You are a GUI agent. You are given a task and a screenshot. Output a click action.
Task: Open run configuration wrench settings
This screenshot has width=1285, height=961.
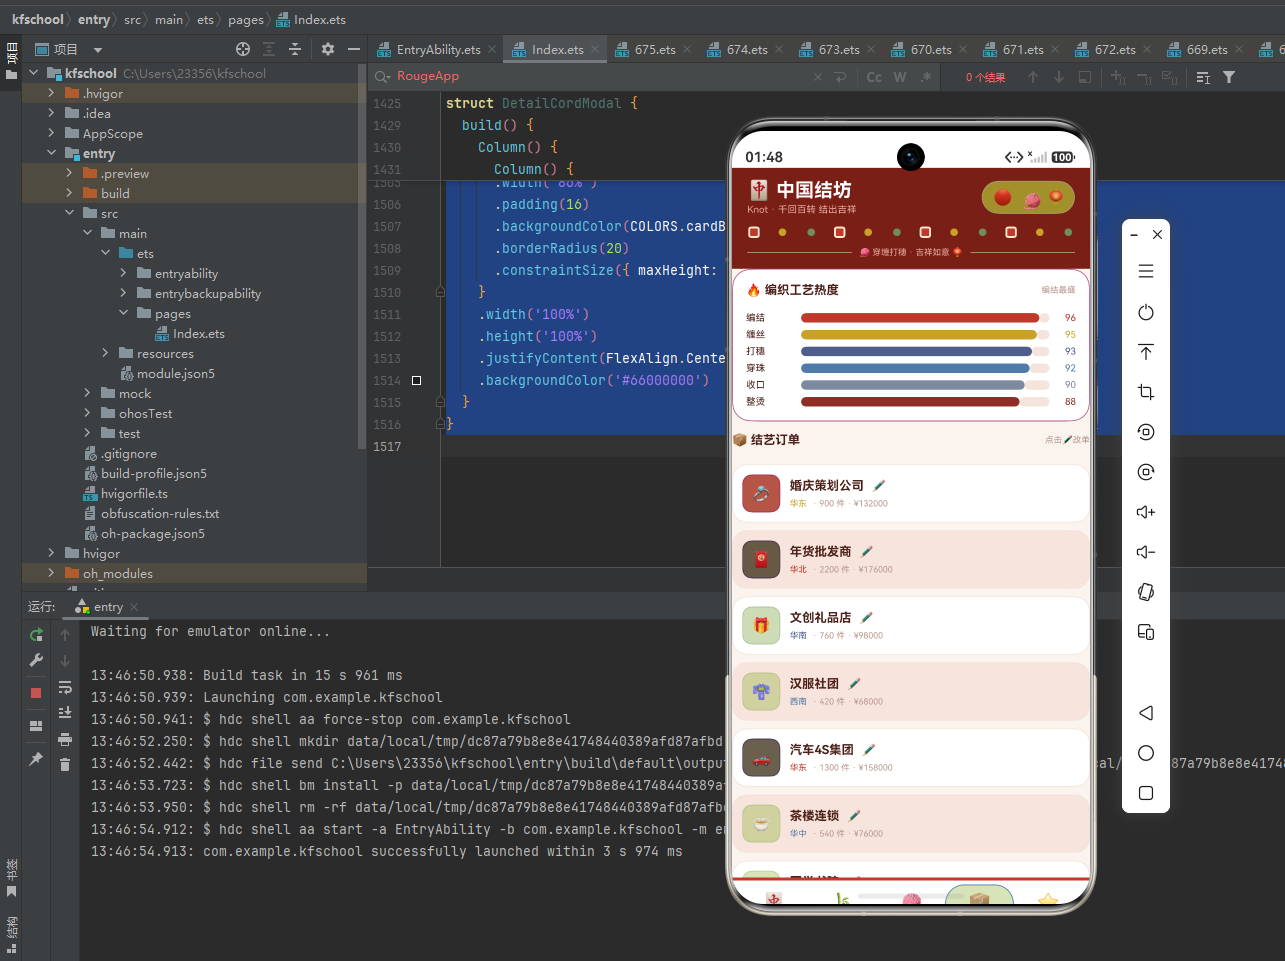click(x=36, y=660)
